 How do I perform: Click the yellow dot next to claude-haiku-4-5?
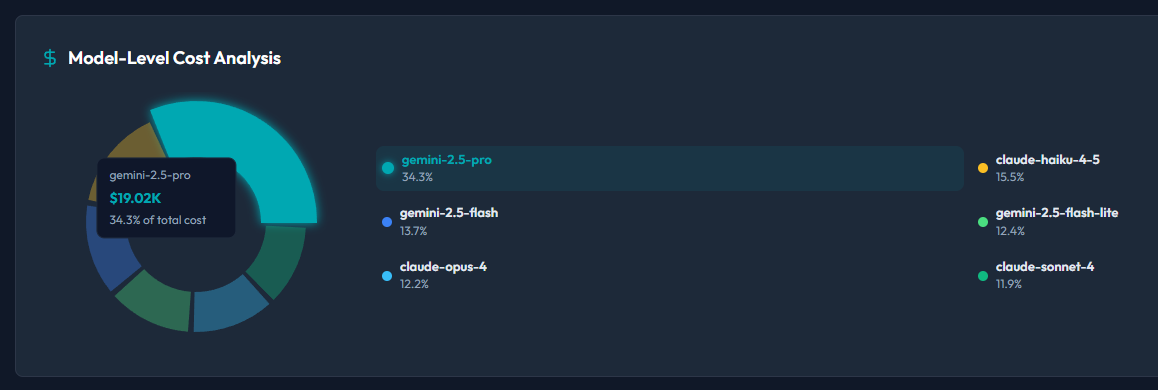pyautogui.click(x=983, y=168)
